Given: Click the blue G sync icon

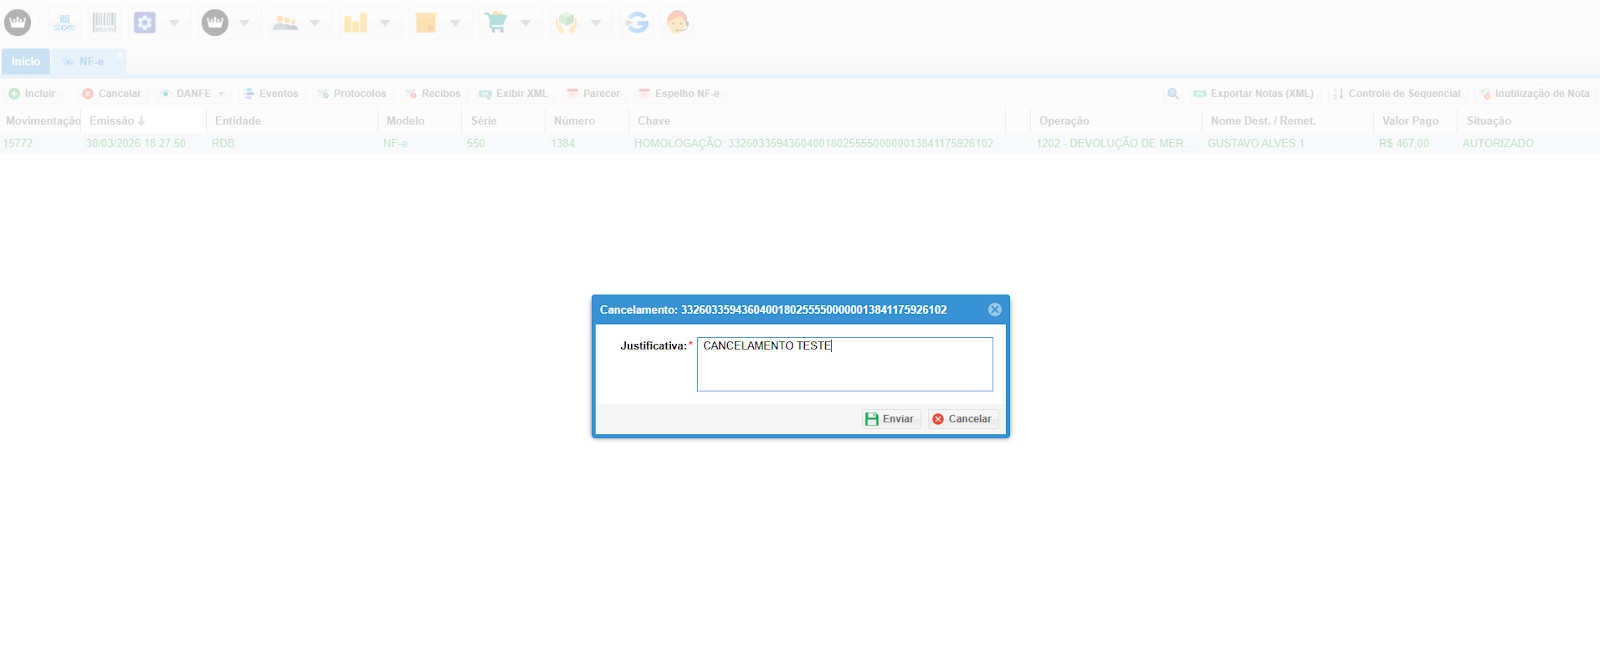Looking at the screenshot, I should click(636, 22).
